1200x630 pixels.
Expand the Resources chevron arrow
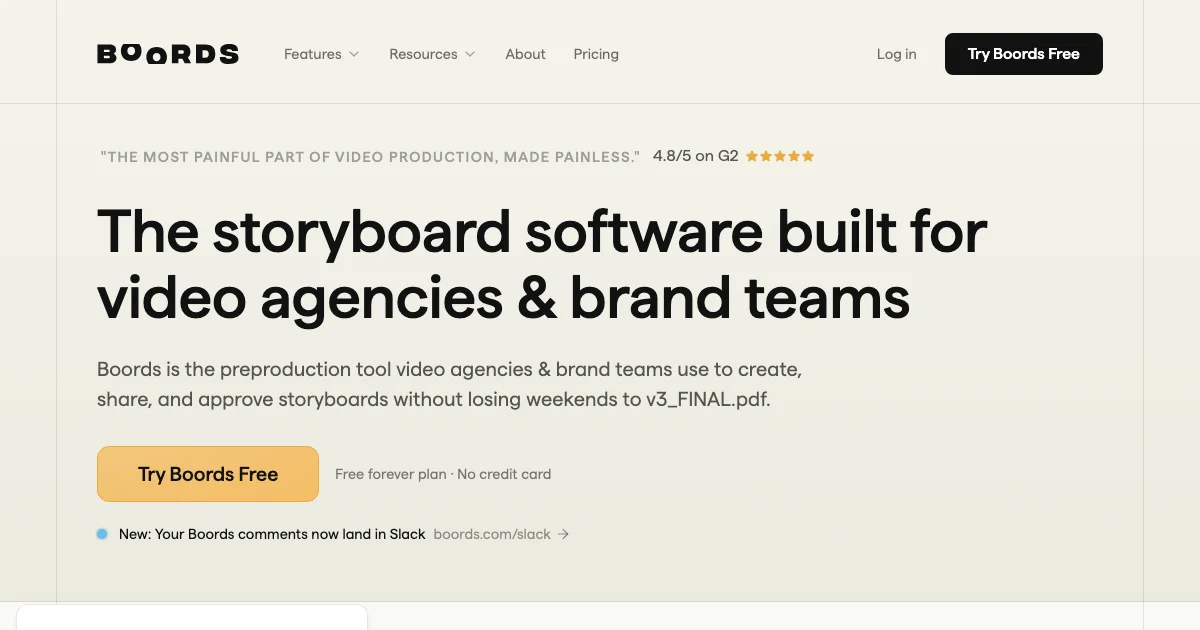[x=470, y=54]
